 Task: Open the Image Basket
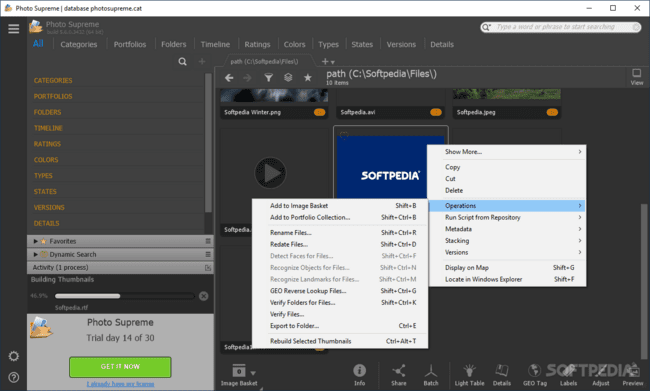239,375
